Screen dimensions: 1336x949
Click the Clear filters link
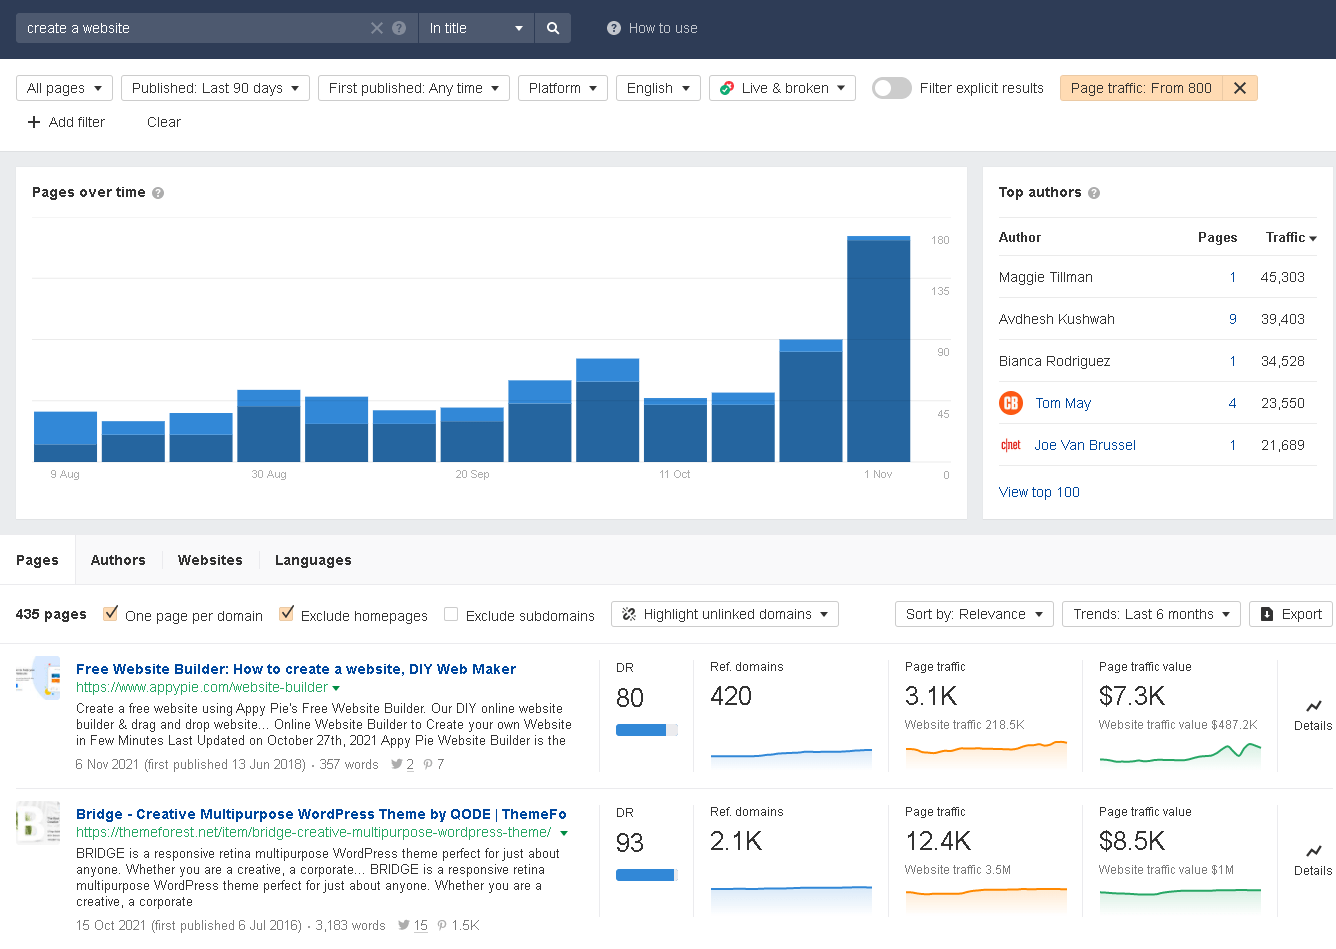click(x=164, y=122)
